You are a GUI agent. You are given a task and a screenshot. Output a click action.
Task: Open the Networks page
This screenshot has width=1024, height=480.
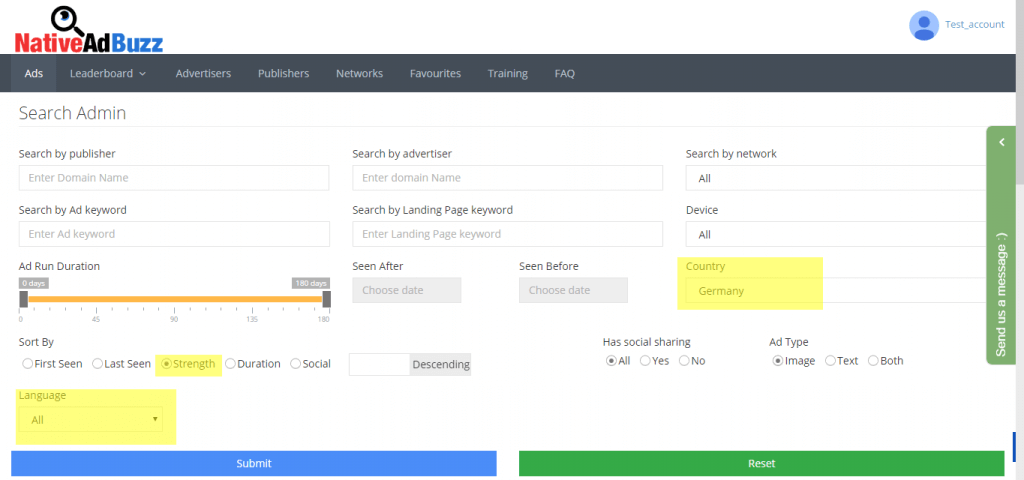[359, 73]
